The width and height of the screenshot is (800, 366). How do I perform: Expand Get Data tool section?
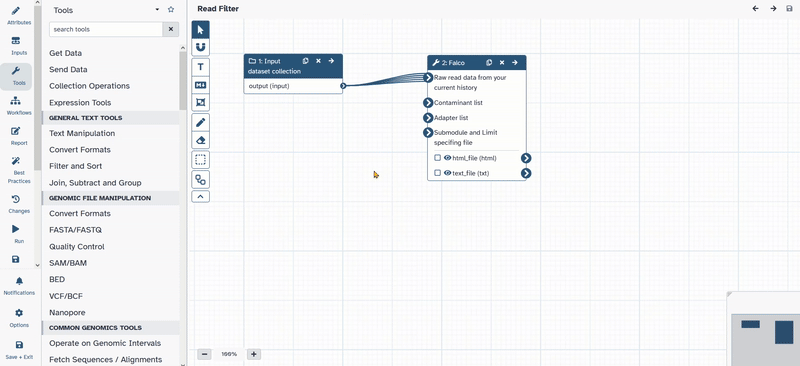click(65, 53)
